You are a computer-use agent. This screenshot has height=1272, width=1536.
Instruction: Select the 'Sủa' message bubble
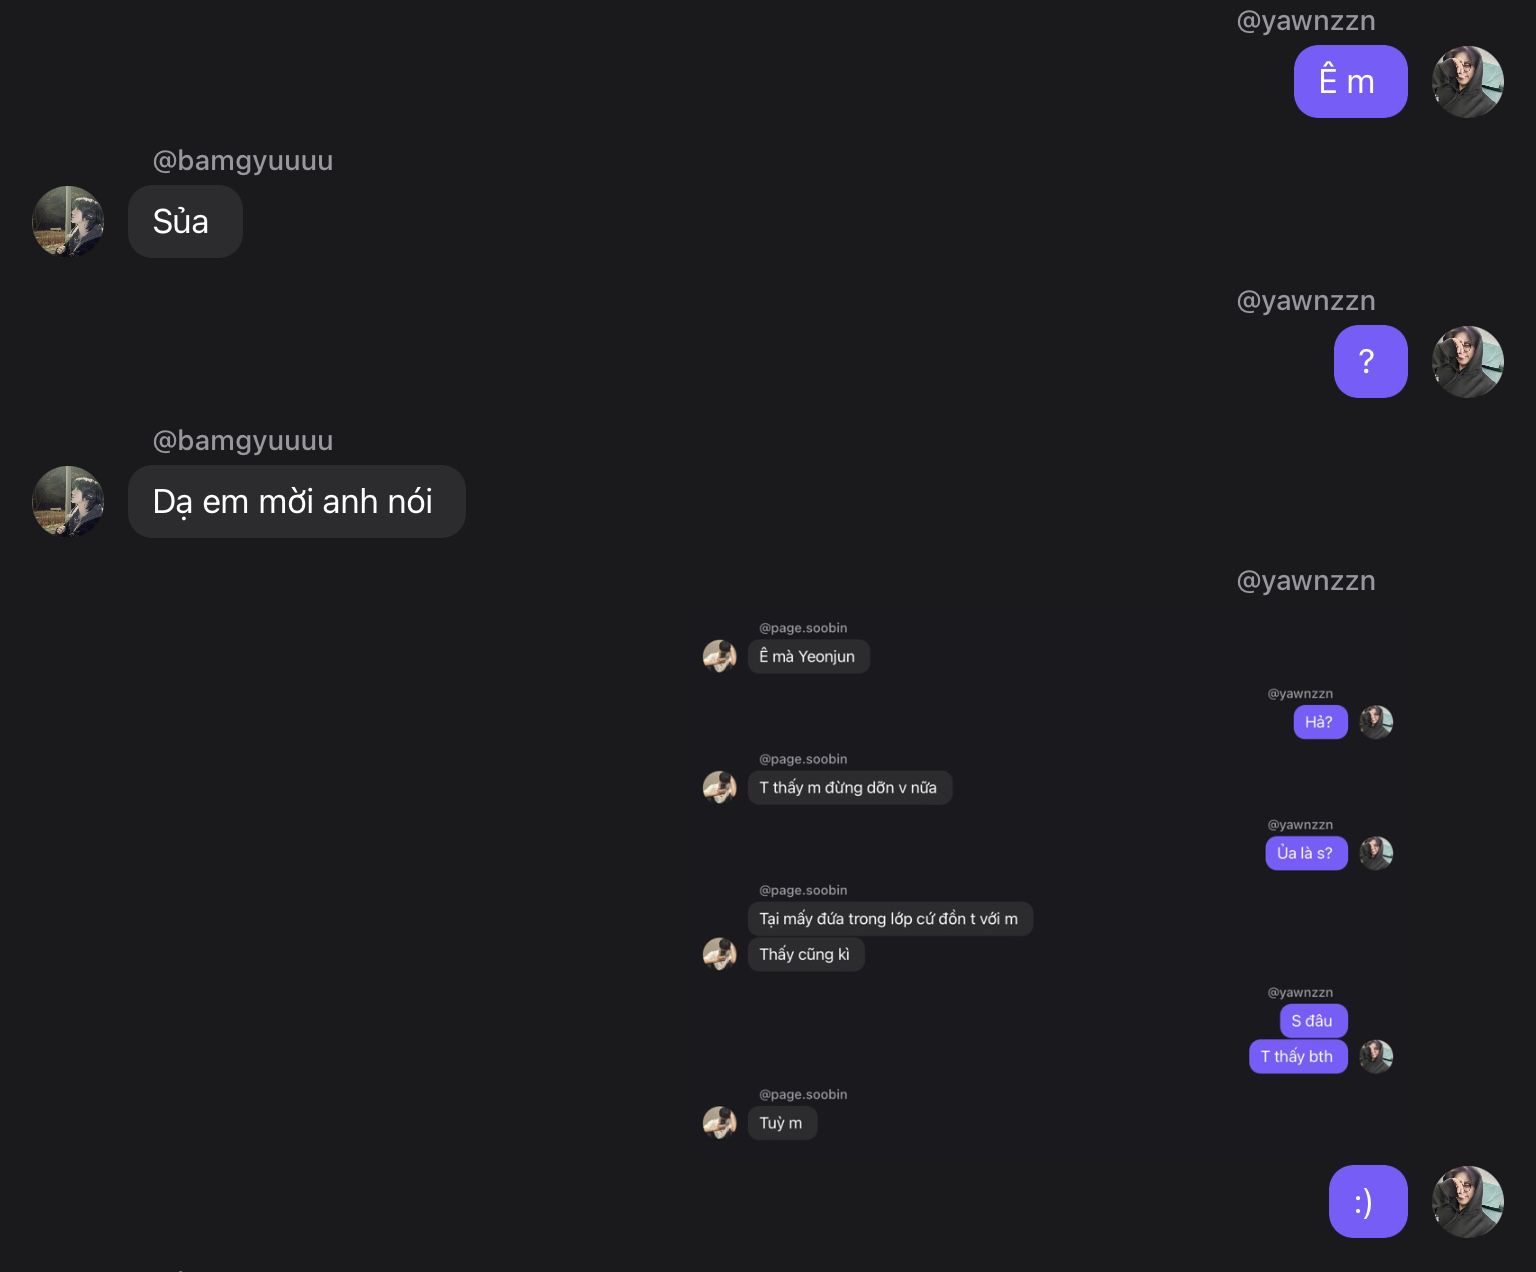(x=185, y=221)
